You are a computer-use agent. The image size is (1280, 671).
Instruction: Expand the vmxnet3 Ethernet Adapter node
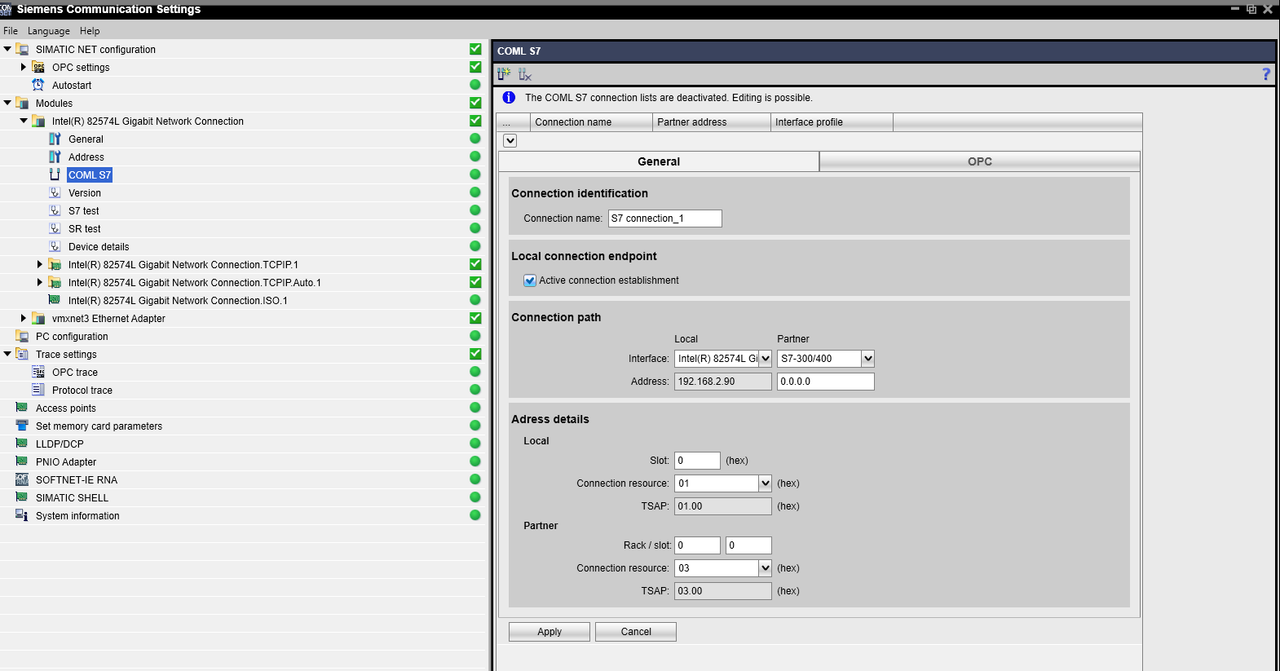(24, 318)
